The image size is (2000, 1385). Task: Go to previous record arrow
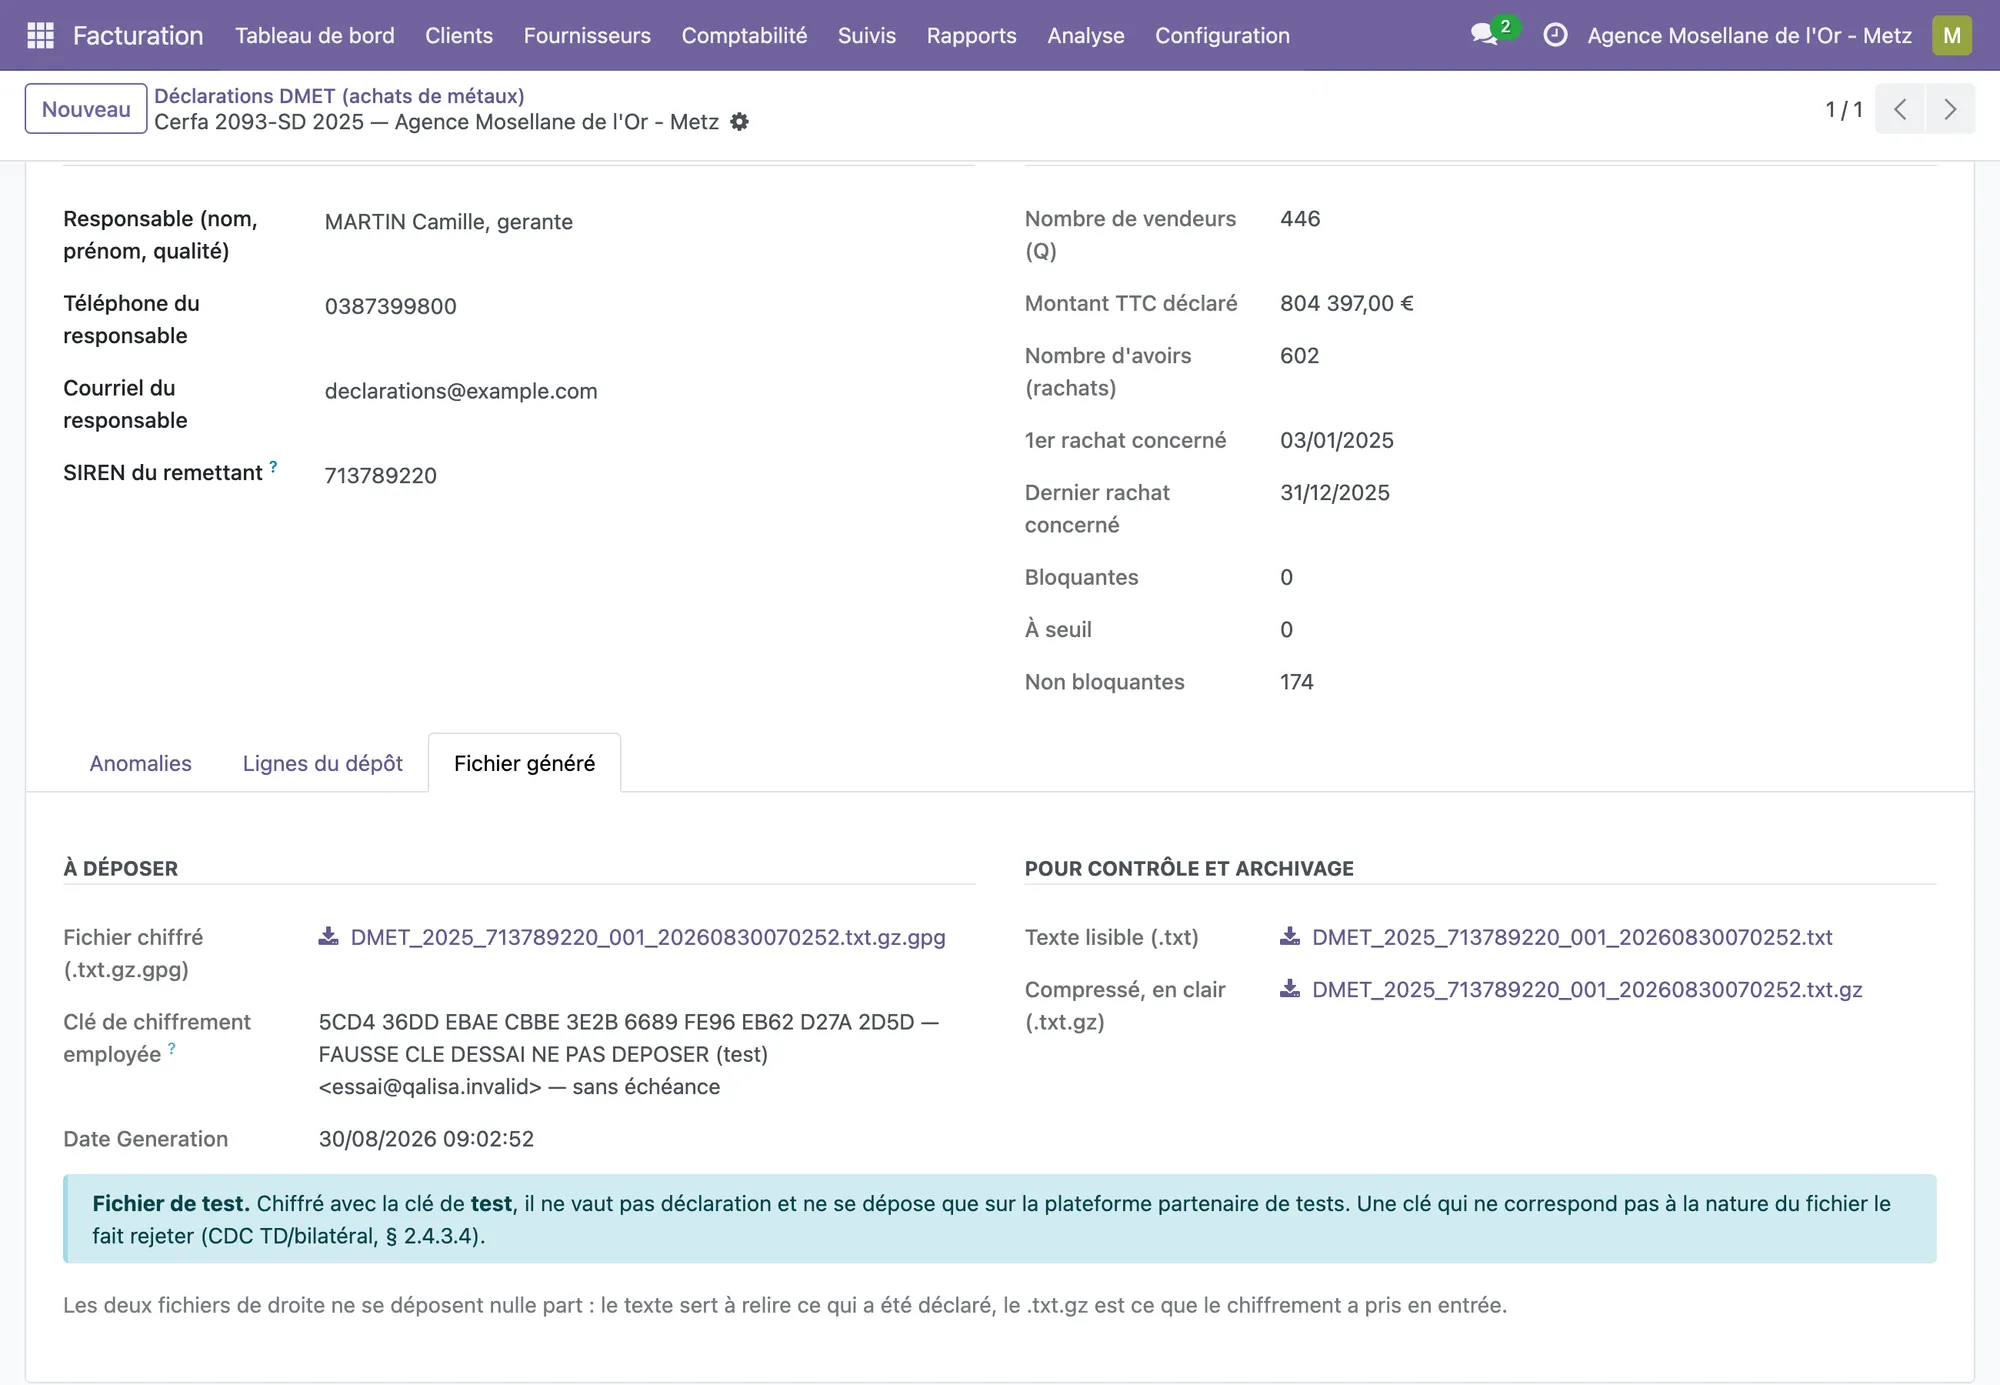tap(1900, 109)
